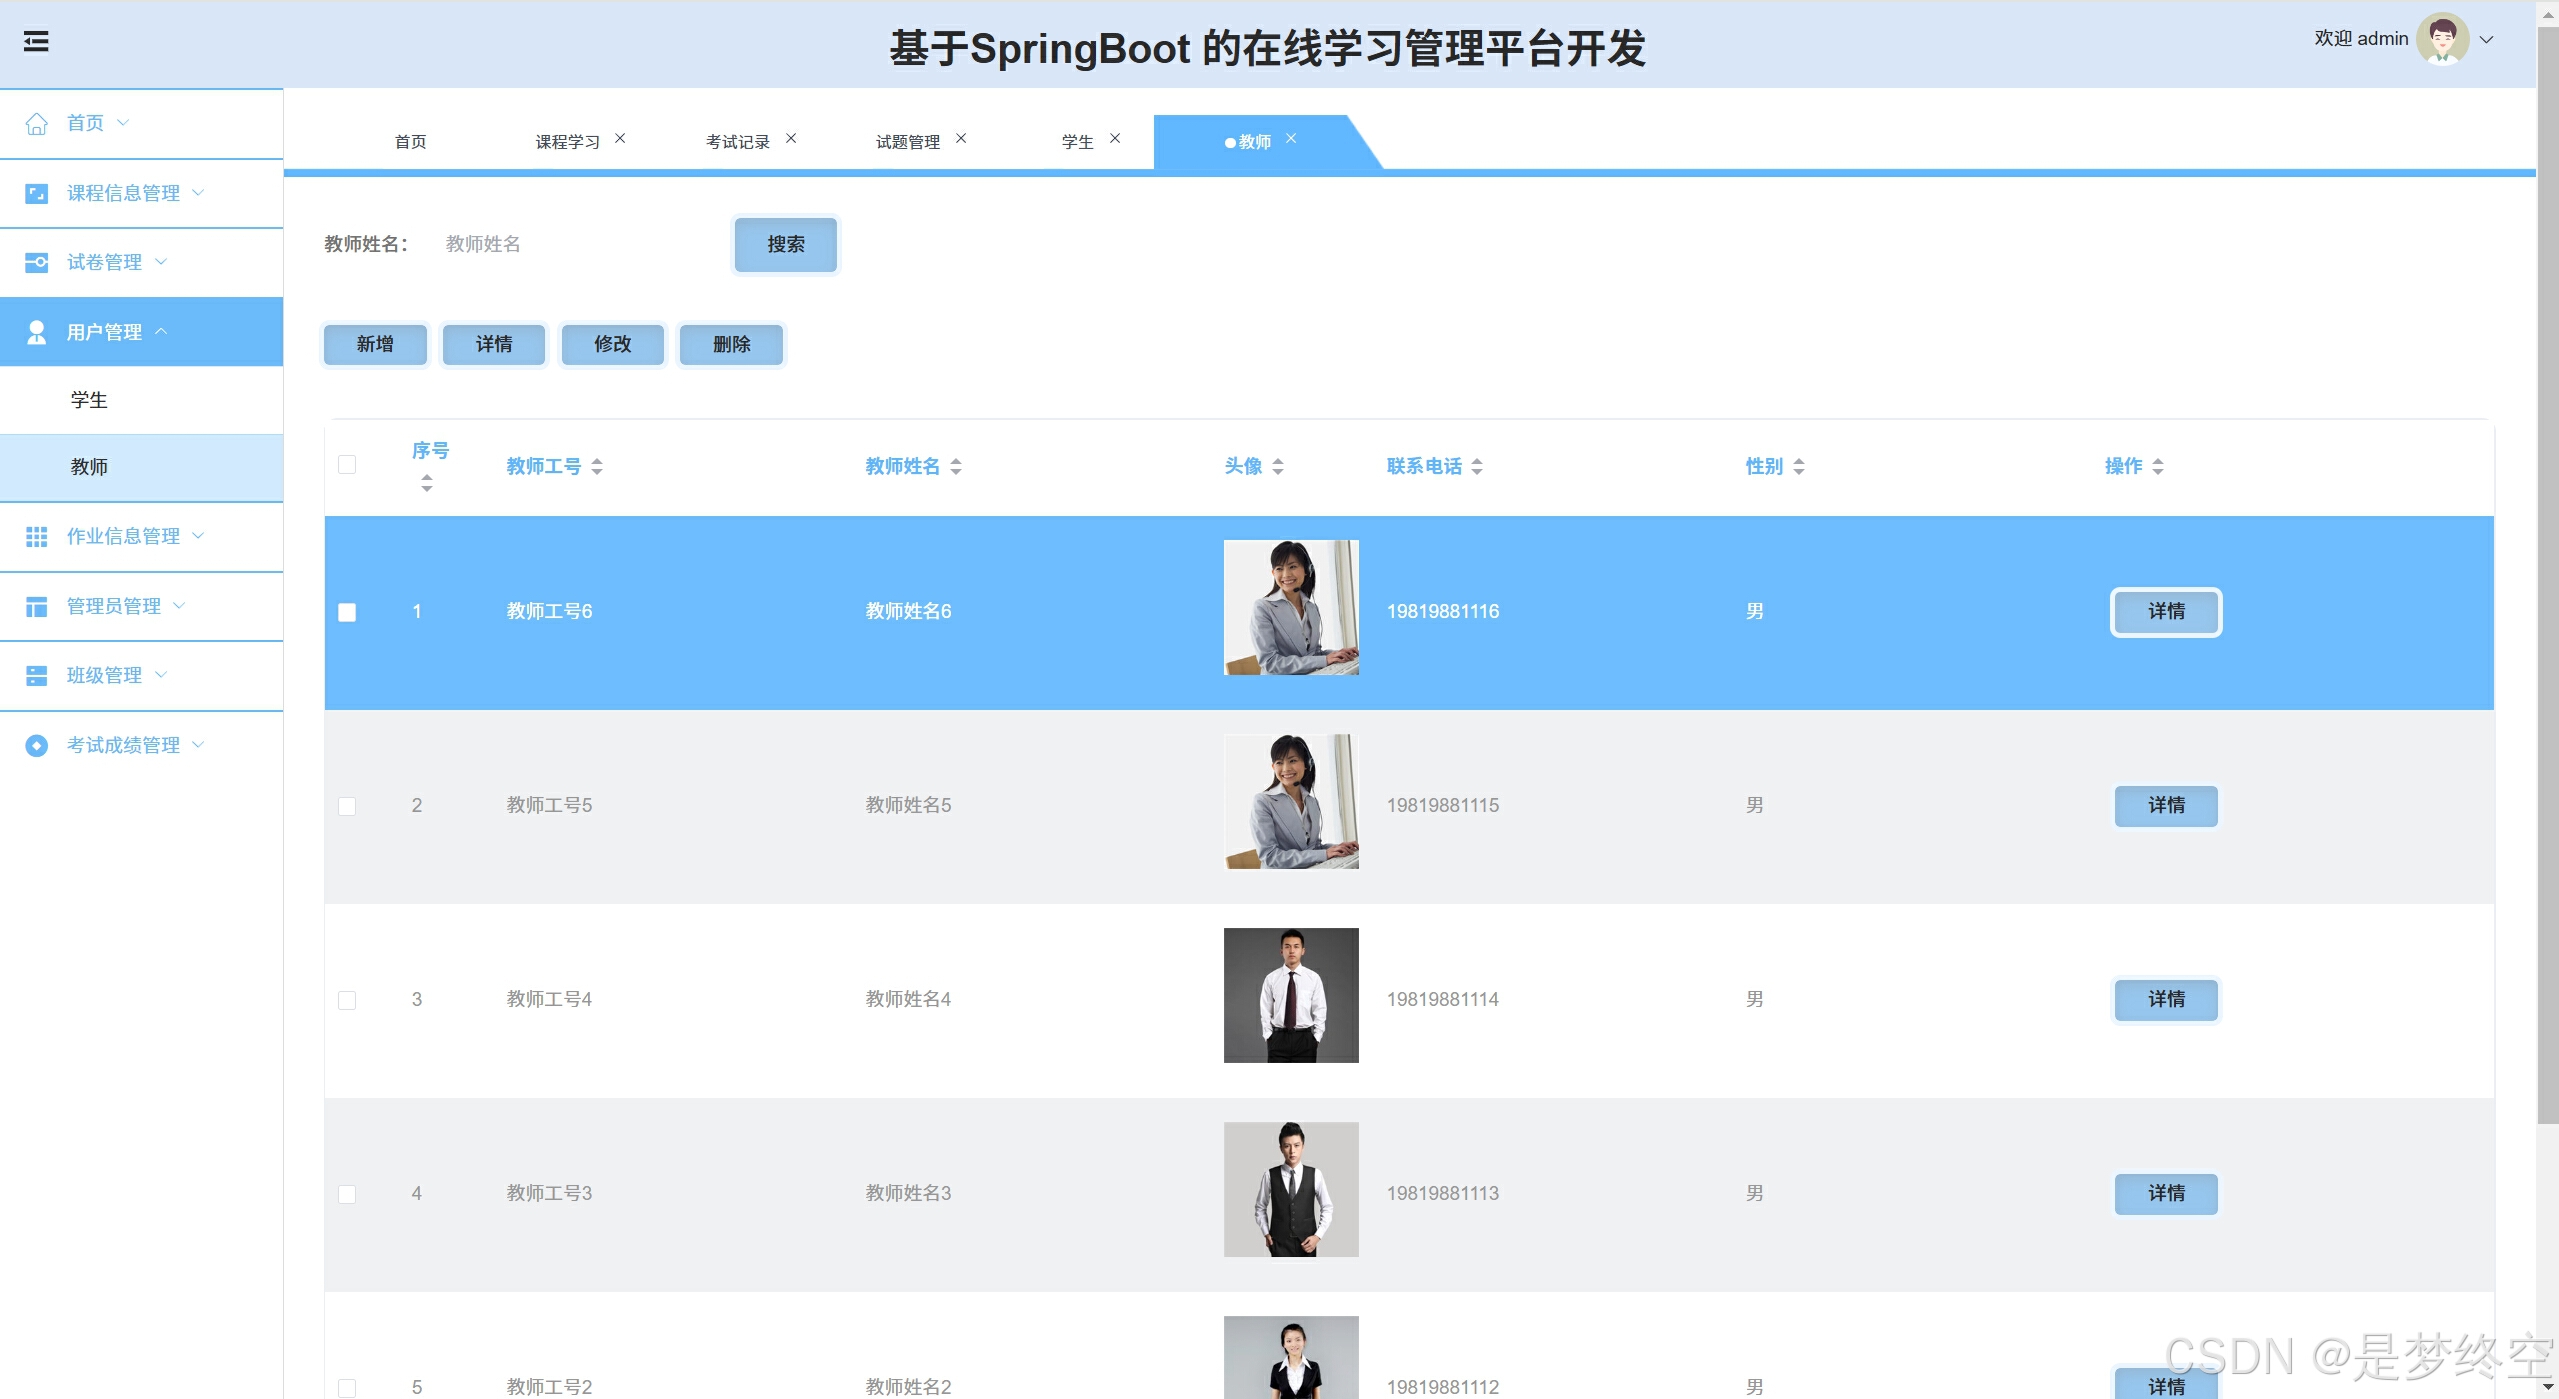Toggle the select-all header checkbox
This screenshot has width=2559, height=1399.
[347, 465]
